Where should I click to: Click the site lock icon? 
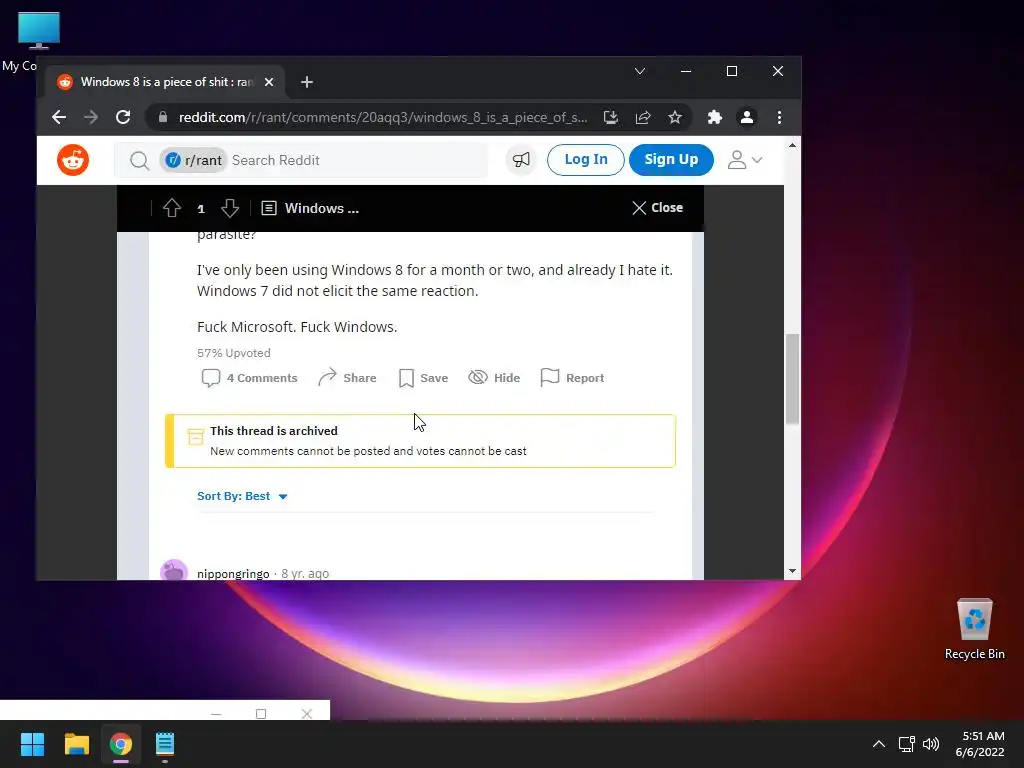point(163,118)
